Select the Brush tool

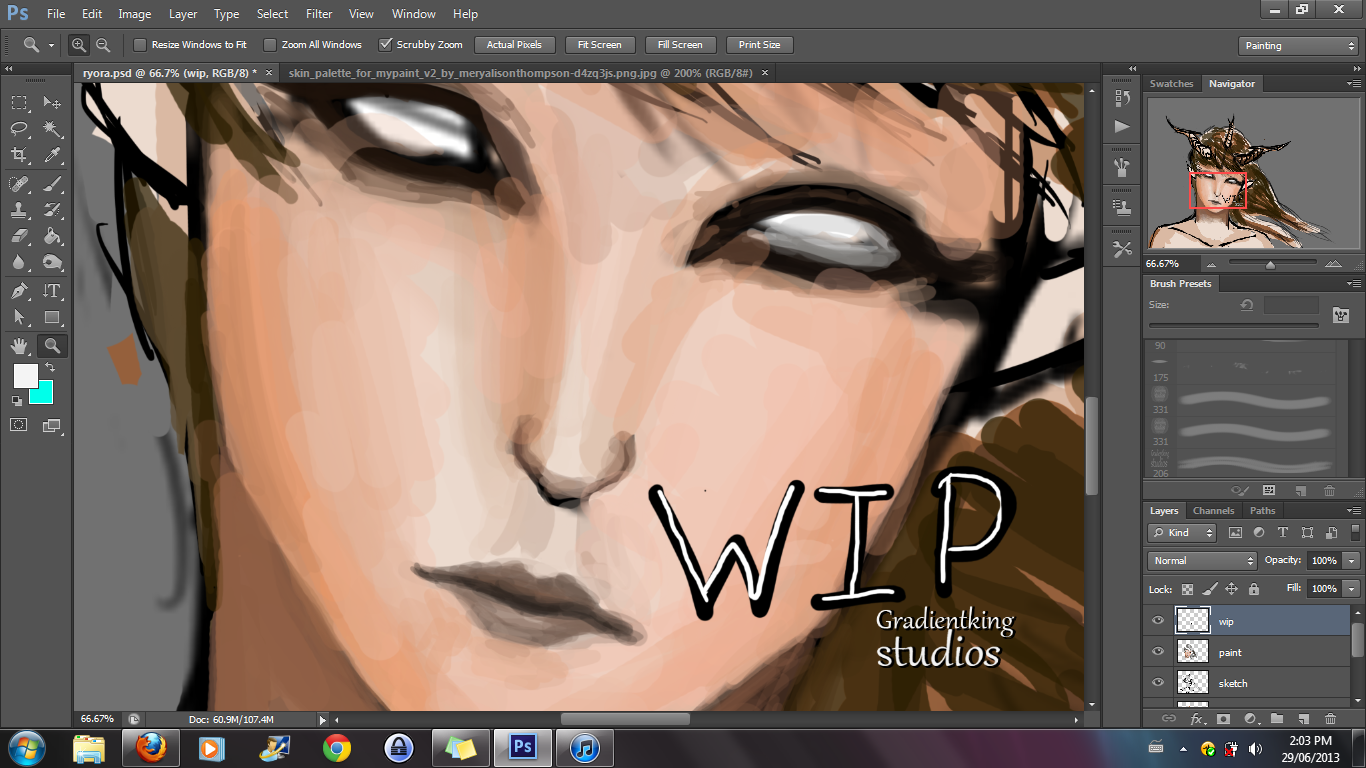[53, 183]
